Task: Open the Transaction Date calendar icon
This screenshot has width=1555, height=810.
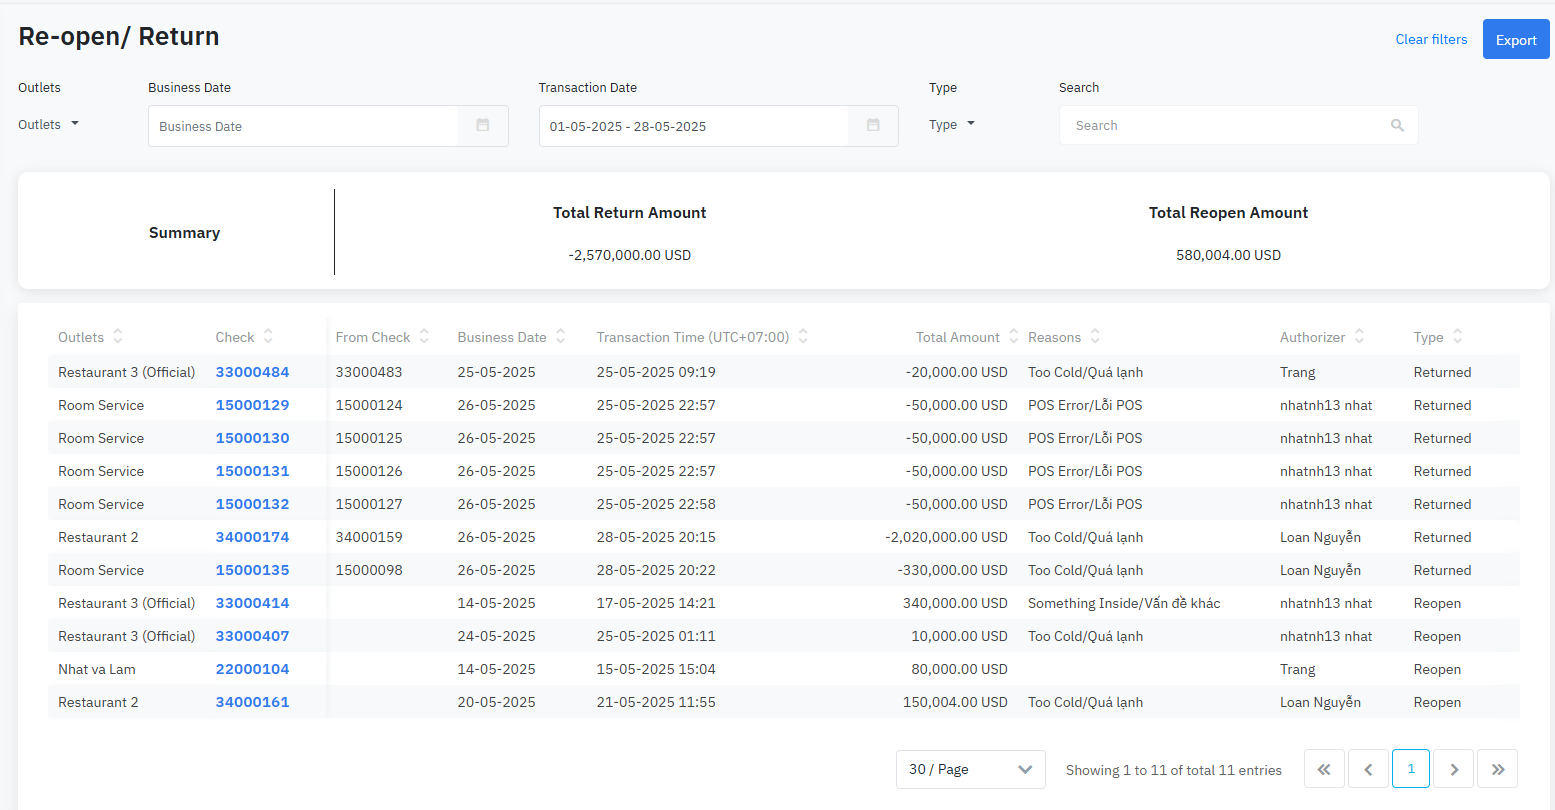Action: pos(873,126)
